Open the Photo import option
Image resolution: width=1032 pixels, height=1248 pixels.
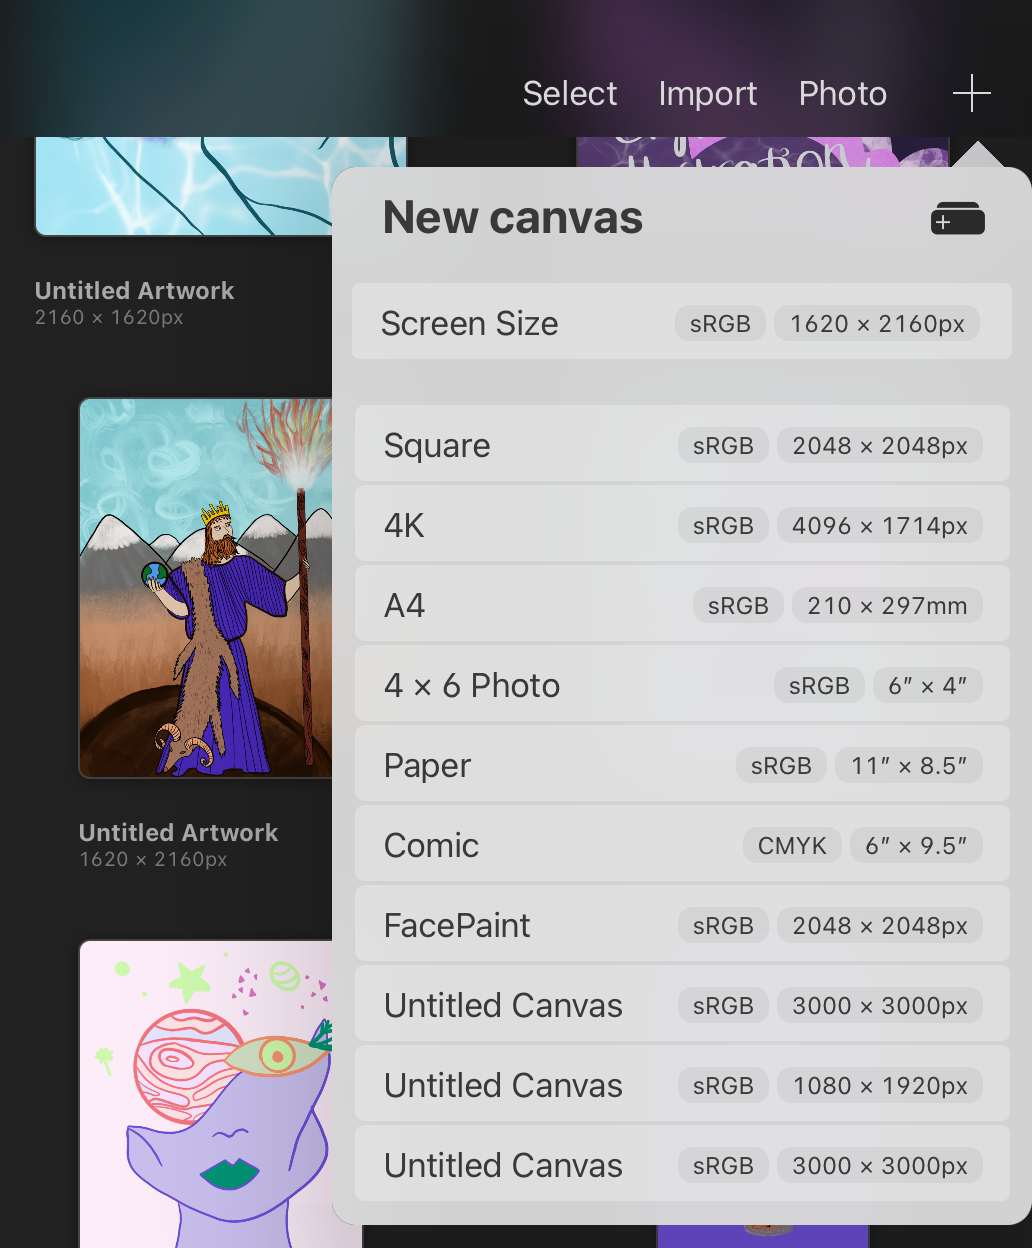(842, 93)
